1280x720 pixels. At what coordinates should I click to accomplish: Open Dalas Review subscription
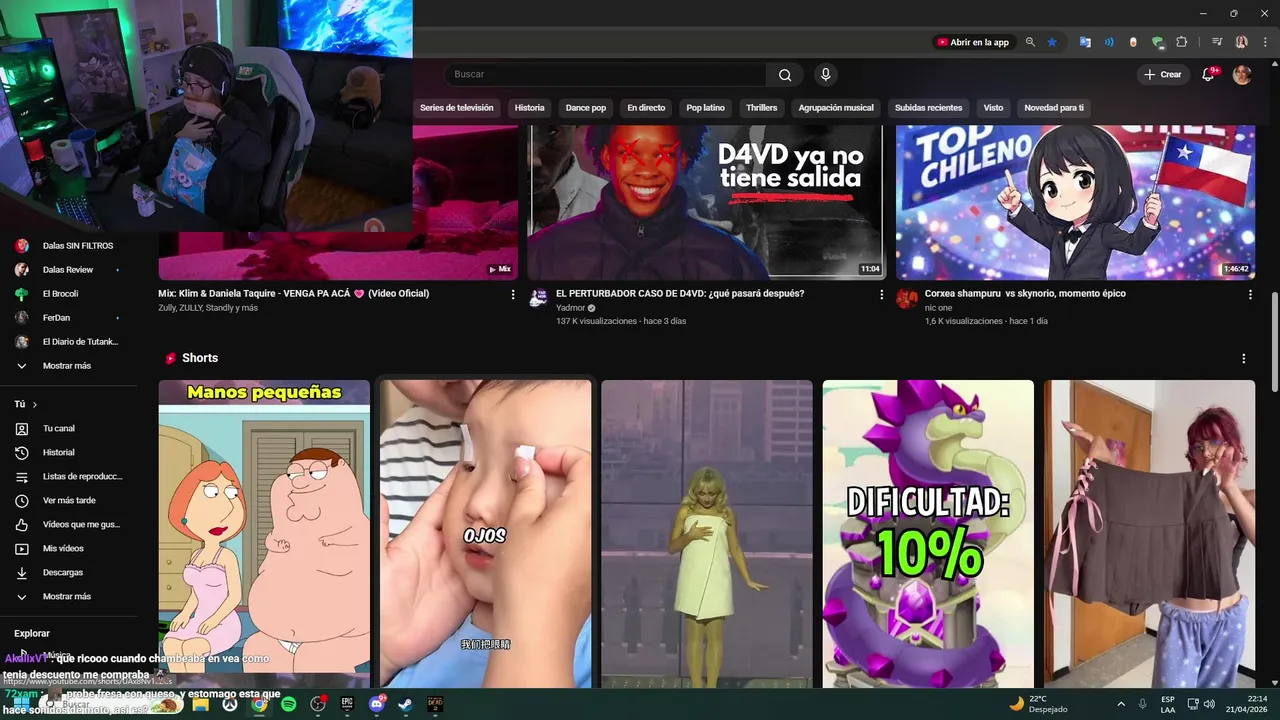(69, 270)
